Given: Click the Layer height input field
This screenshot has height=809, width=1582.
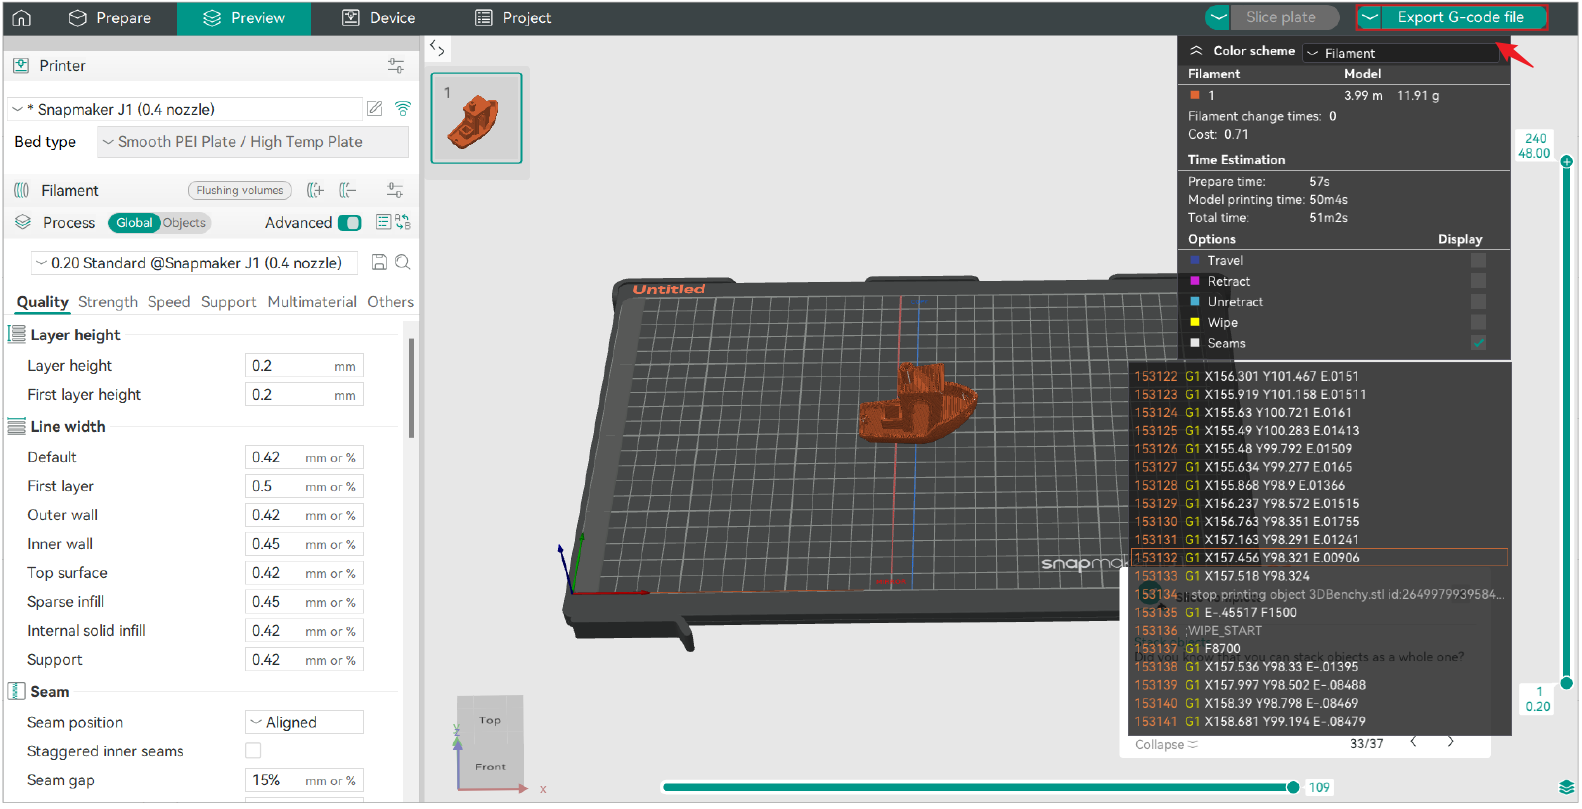Looking at the screenshot, I should [304, 366].
